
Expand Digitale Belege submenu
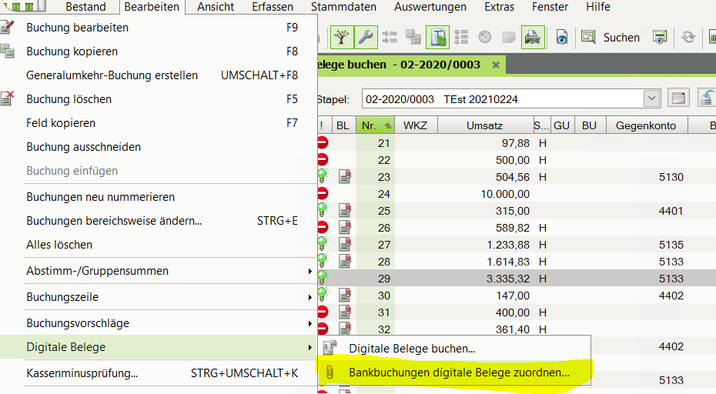pyautogui.click(x=158, y=347)
